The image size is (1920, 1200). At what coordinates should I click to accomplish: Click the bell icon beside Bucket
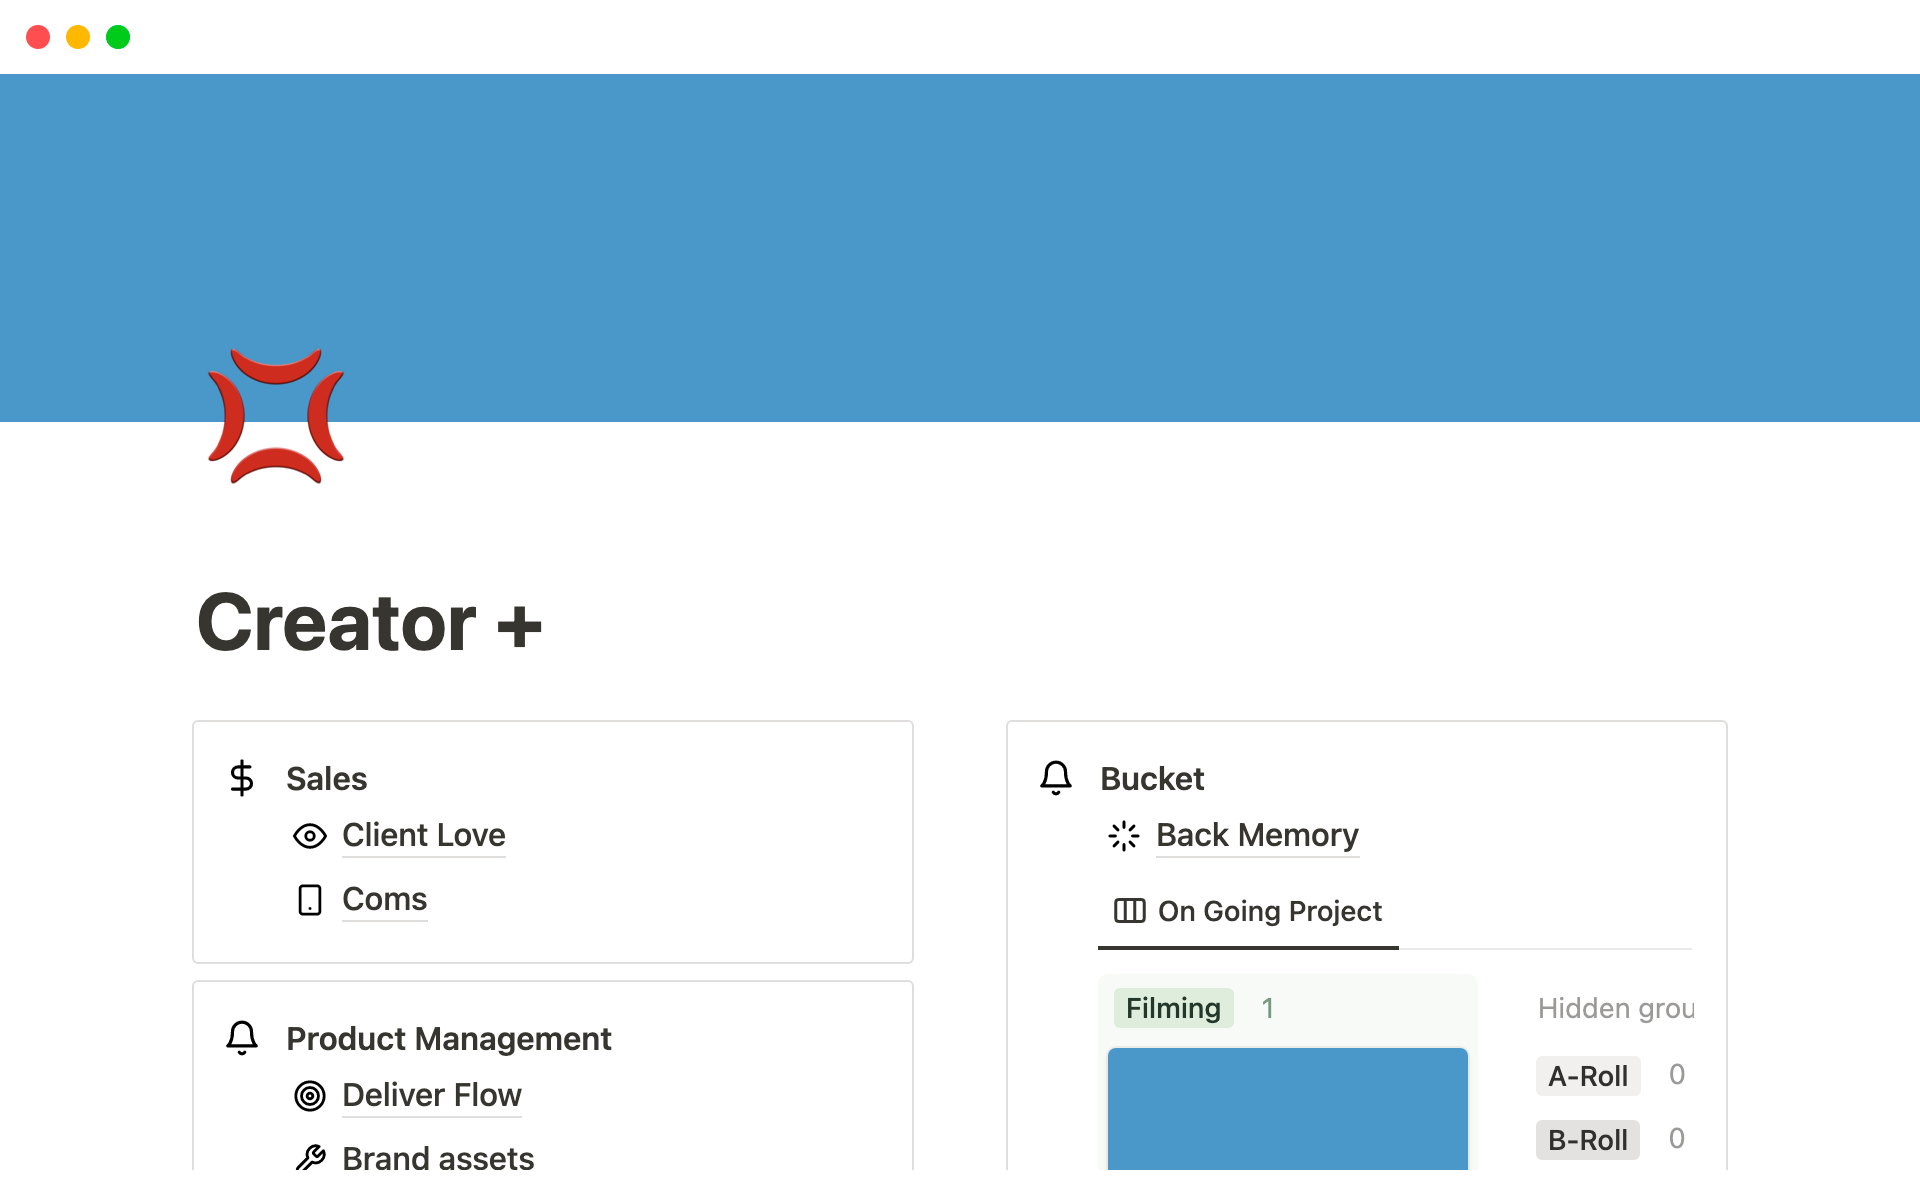(x=1055, y=778)
